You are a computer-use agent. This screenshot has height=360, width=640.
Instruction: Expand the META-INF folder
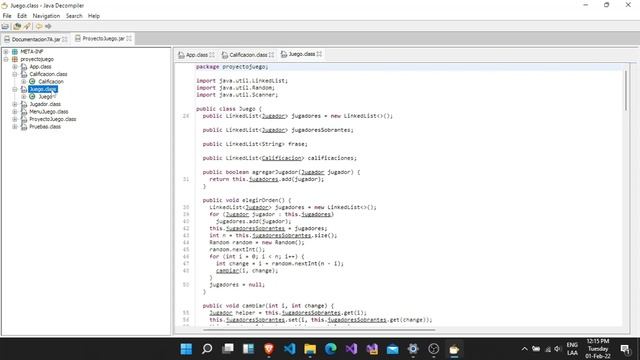click(x=6, y=52)
